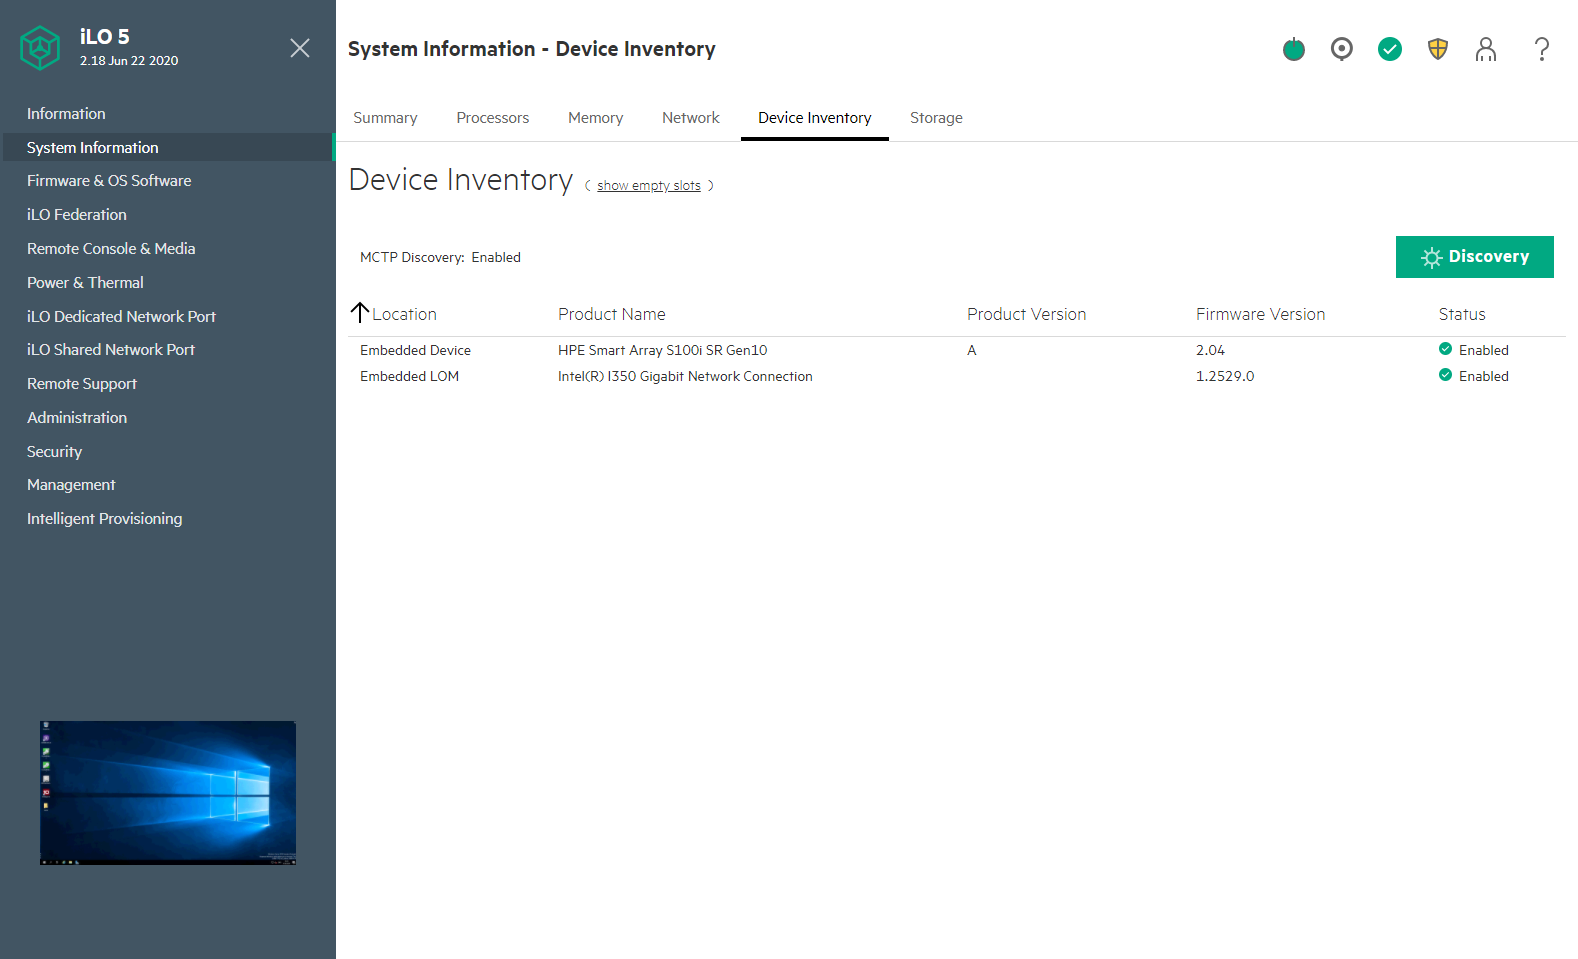The width and height of the screenshot is (1578, 959).
Task: Click the iLO 5 version 2.18 text
Action: pos(129,60)
